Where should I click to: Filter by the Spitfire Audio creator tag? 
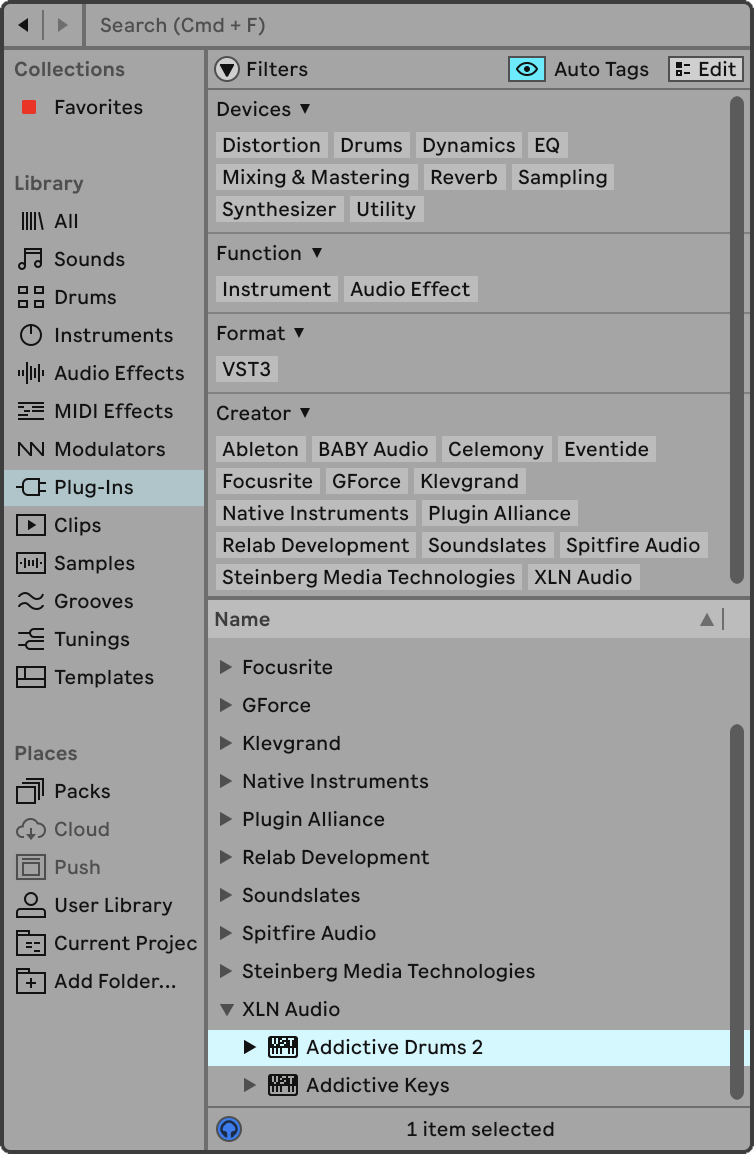[x=632, y=545]
